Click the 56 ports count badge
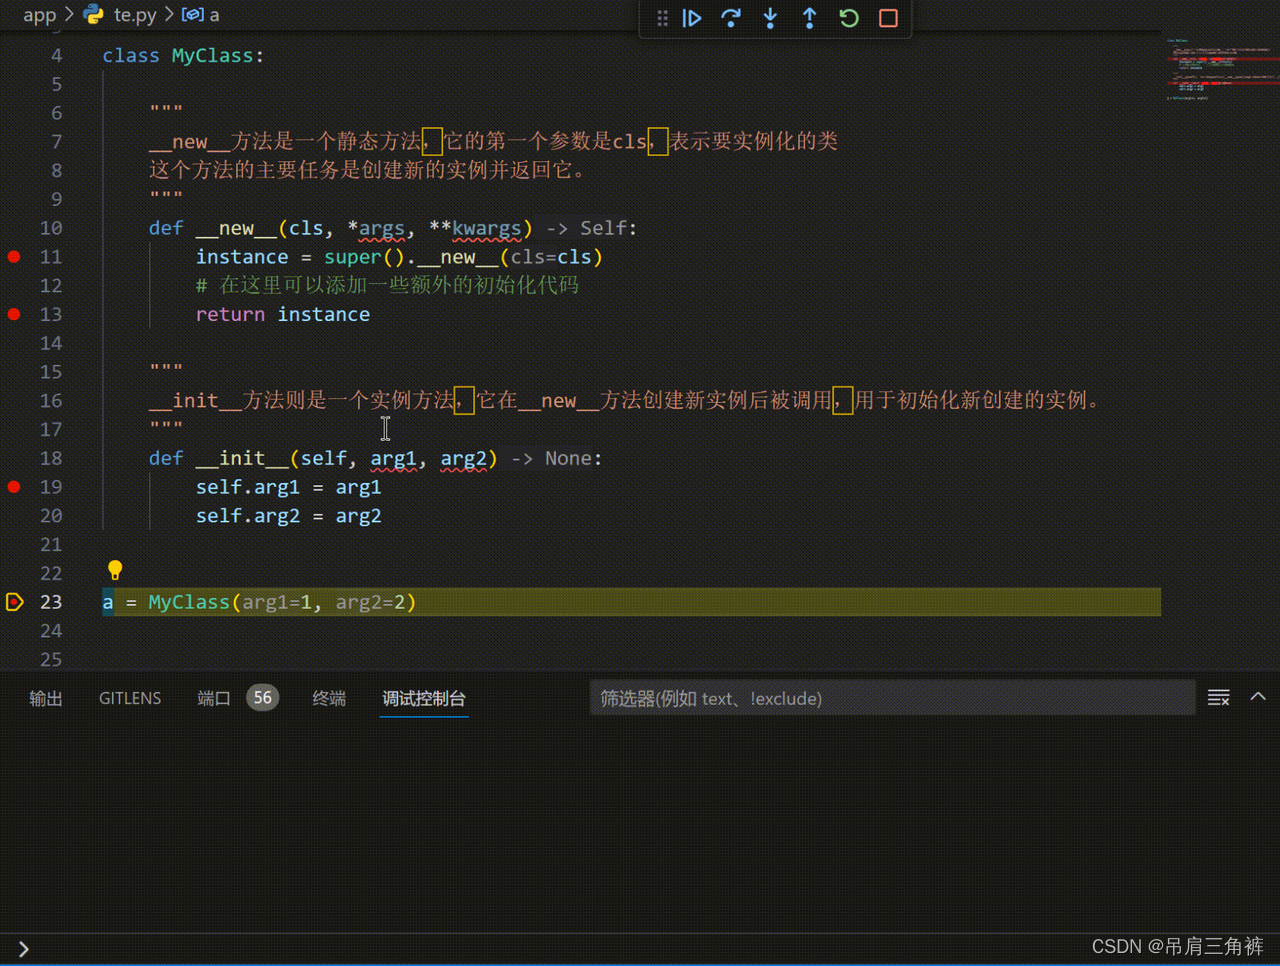 click(x=263, y=698)
